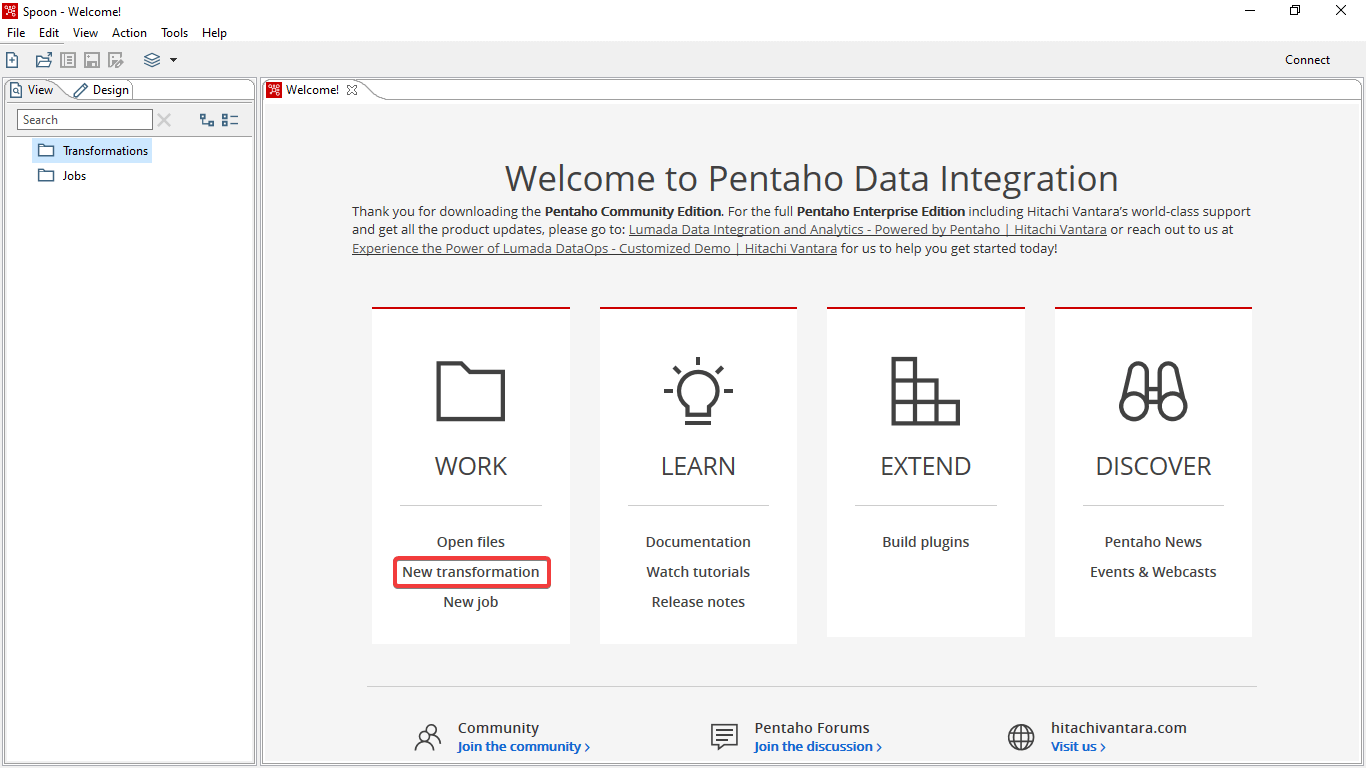Viewport: 1366px width, 768px height.
Task: Click the New transformation link
Action: tap(471, 572)
